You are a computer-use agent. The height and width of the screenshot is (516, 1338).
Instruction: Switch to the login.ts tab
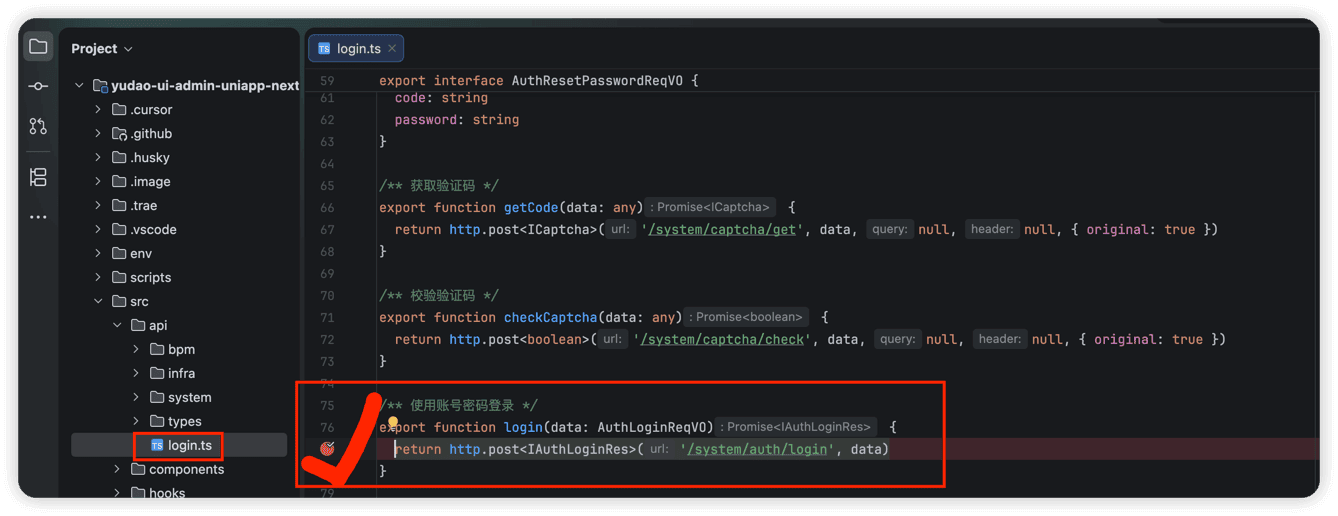point(355,48)
